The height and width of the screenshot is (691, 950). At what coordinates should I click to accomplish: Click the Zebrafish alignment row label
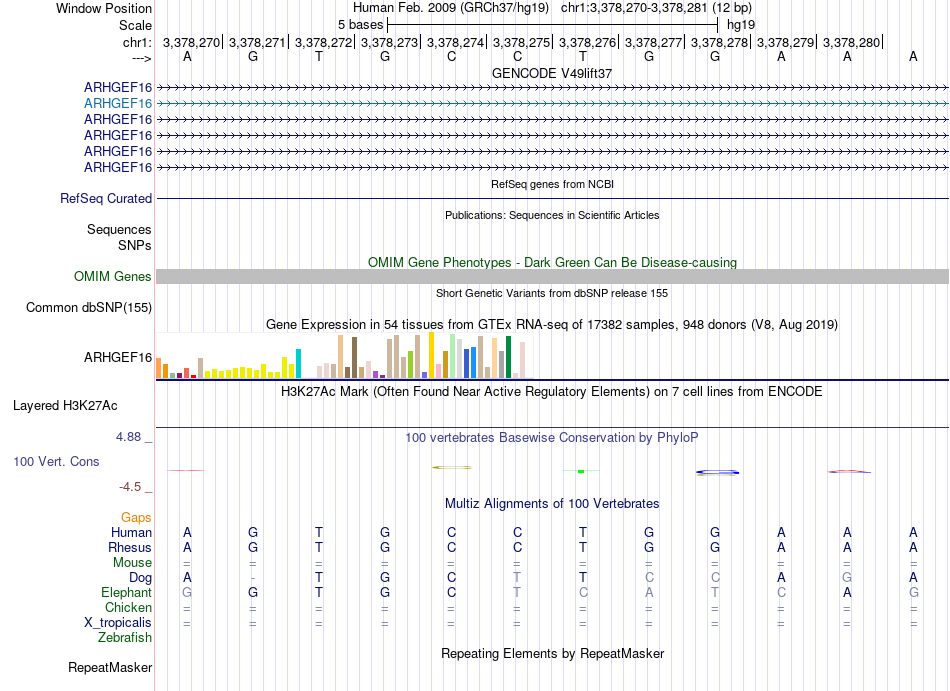tap(125, 638)
